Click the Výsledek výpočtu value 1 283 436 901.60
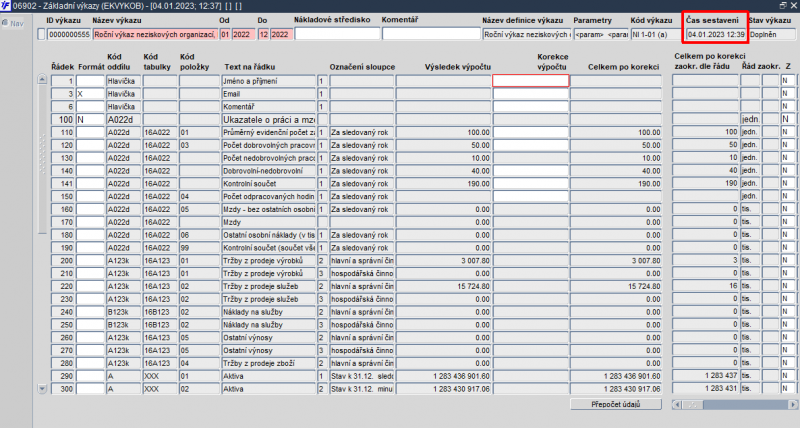Viewport: 800px width, 428px height. pos(443,376)
